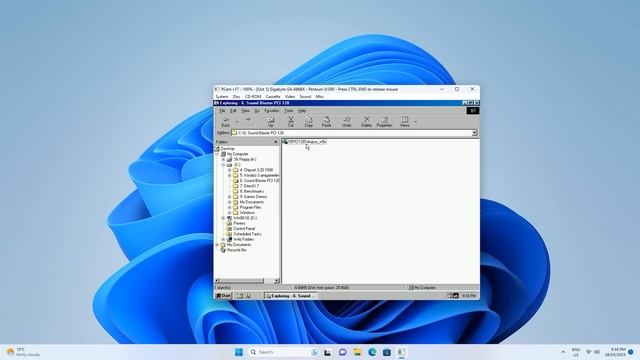Expand the Win98 SE (D:) drive node
The width and height of the screenshot is (640, 360).
(223, 218)
